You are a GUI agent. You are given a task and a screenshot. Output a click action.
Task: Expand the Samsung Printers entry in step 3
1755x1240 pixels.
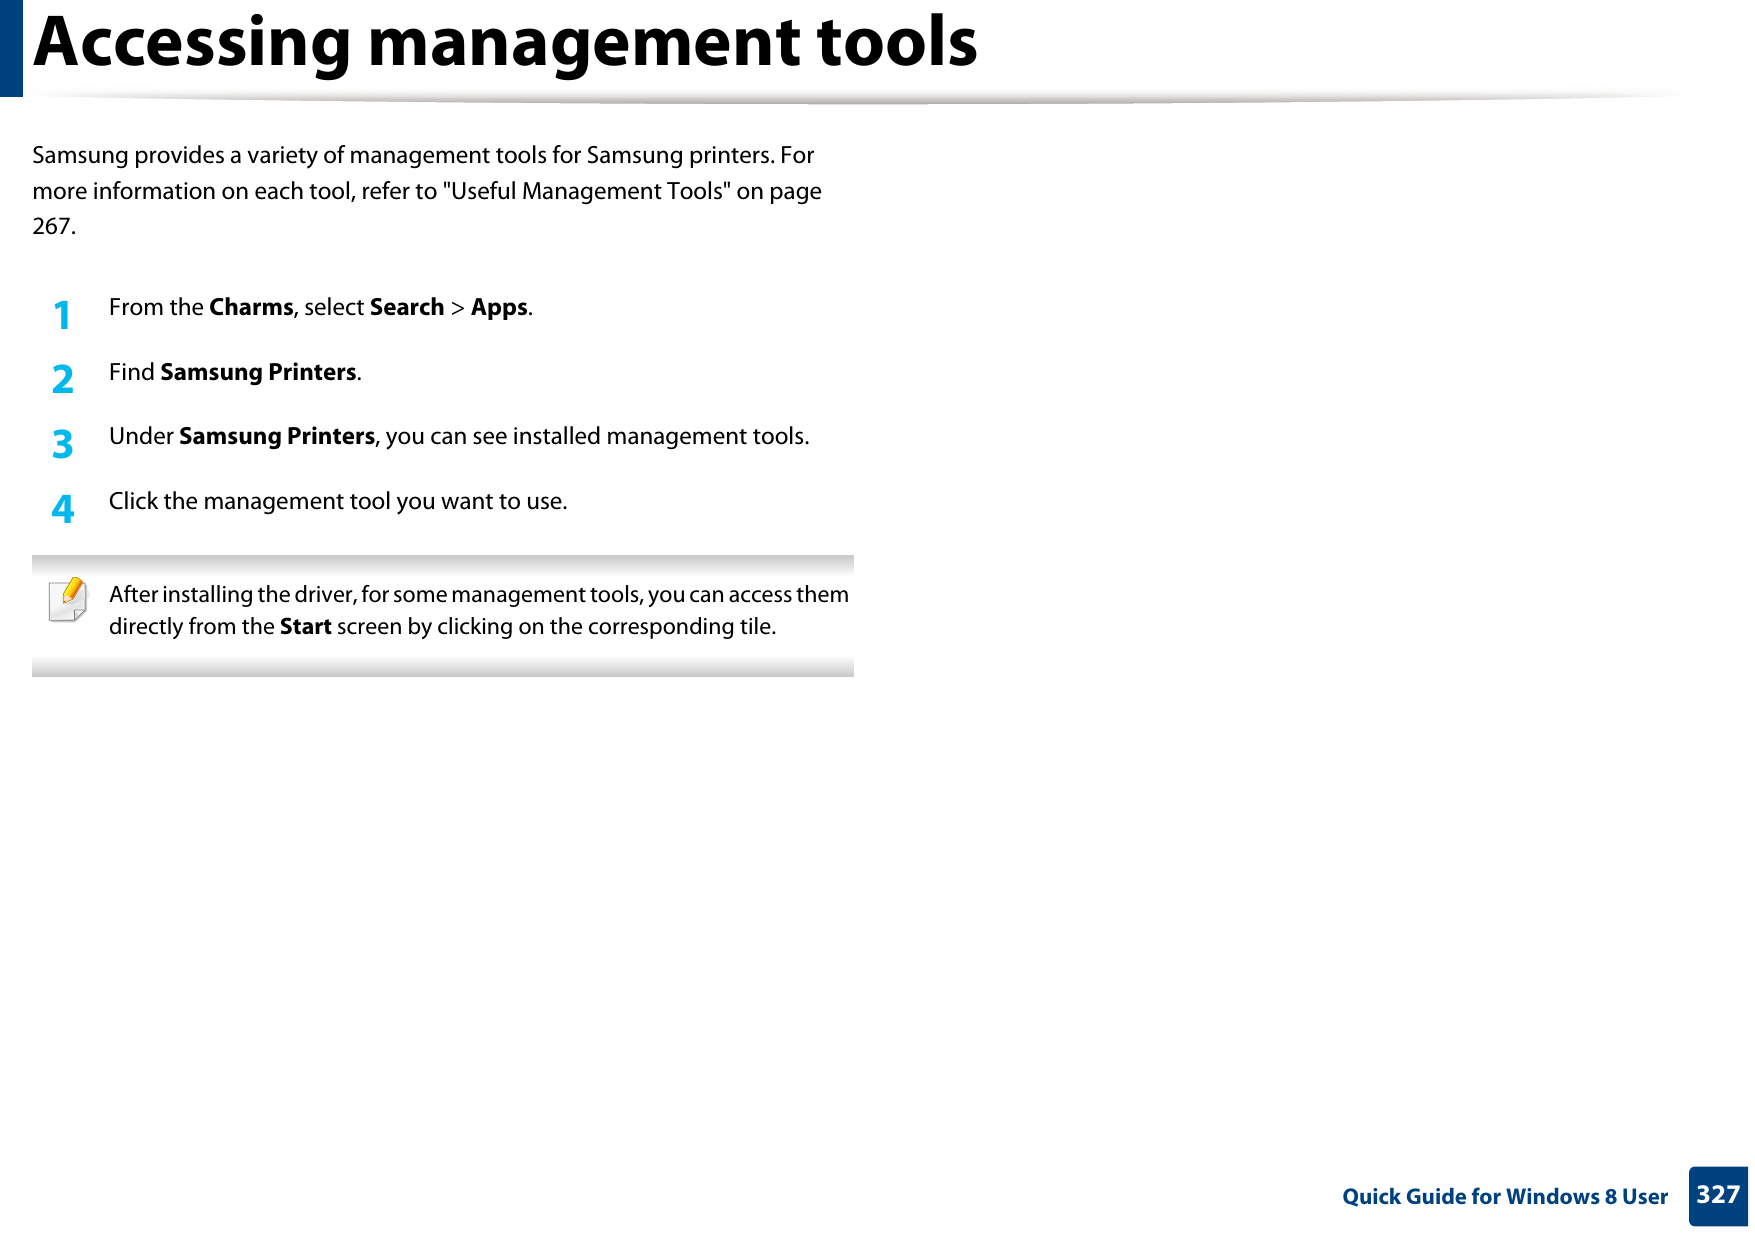tap(277, 436)
